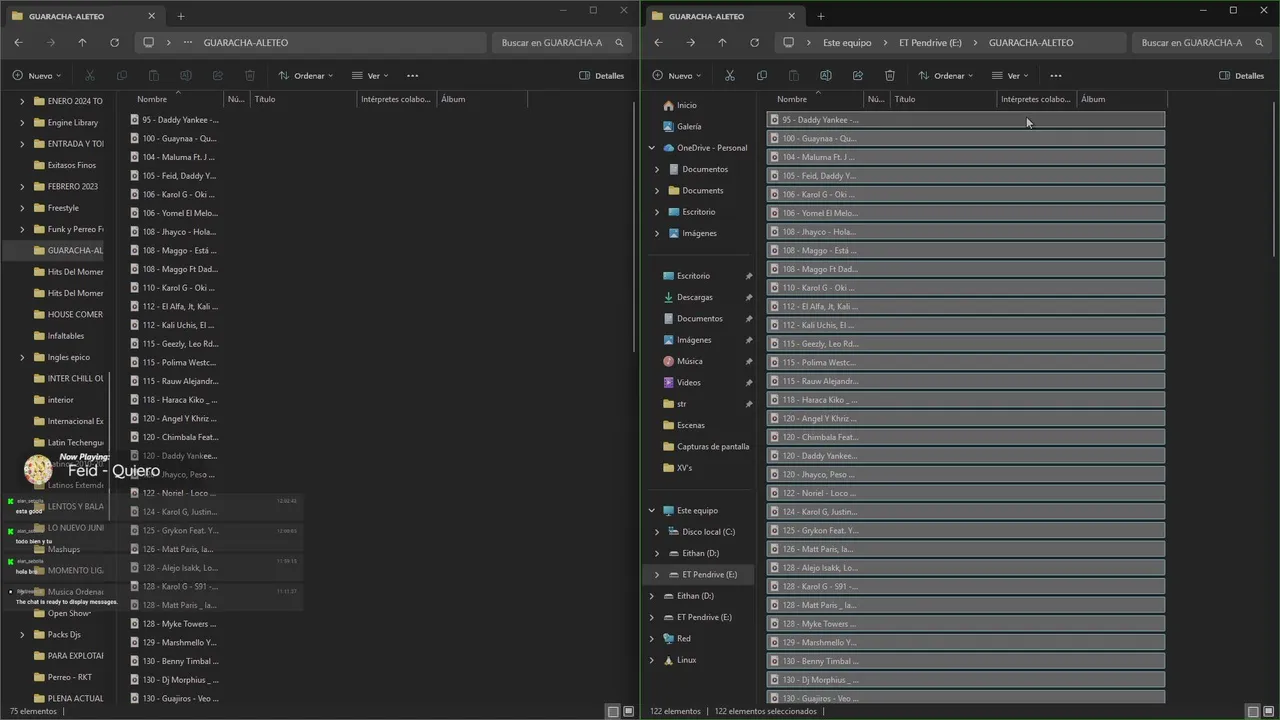Open the Capturas de pantalla folder
The width and height of the screenshot is (1280, 720).
tap(705, 446)
